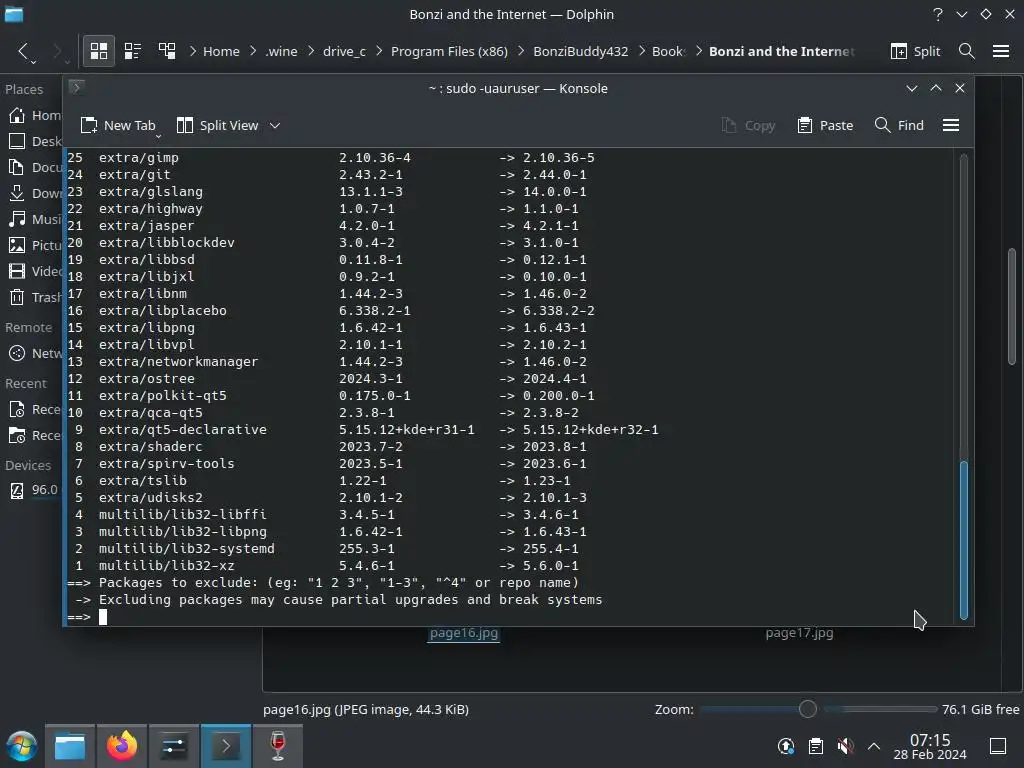Viewport: 1024px width, 768px height.
Task: Split the Dolphin view
Action: [x=916, y=51]
